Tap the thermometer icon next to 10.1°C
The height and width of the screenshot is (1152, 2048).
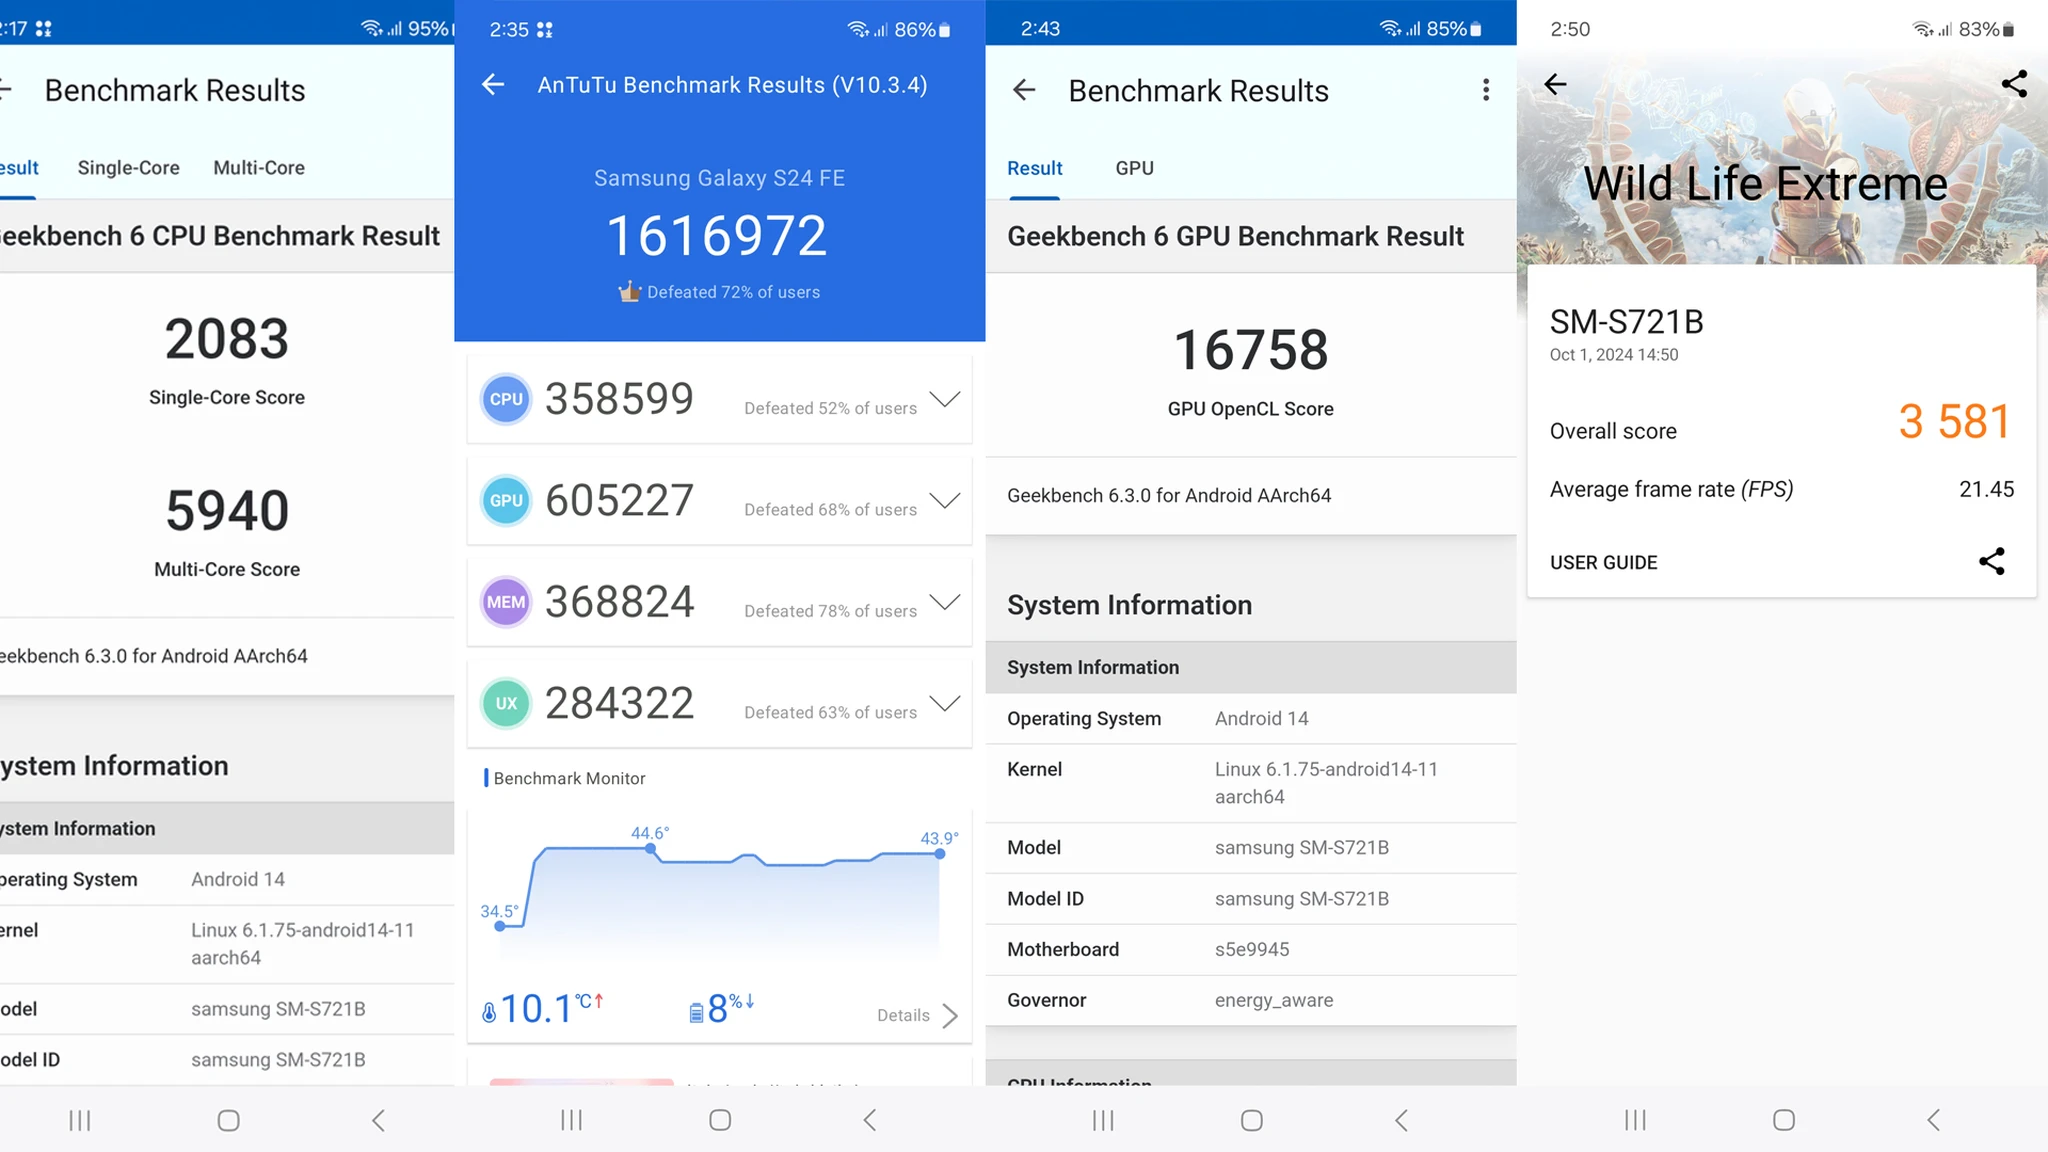489,1012
